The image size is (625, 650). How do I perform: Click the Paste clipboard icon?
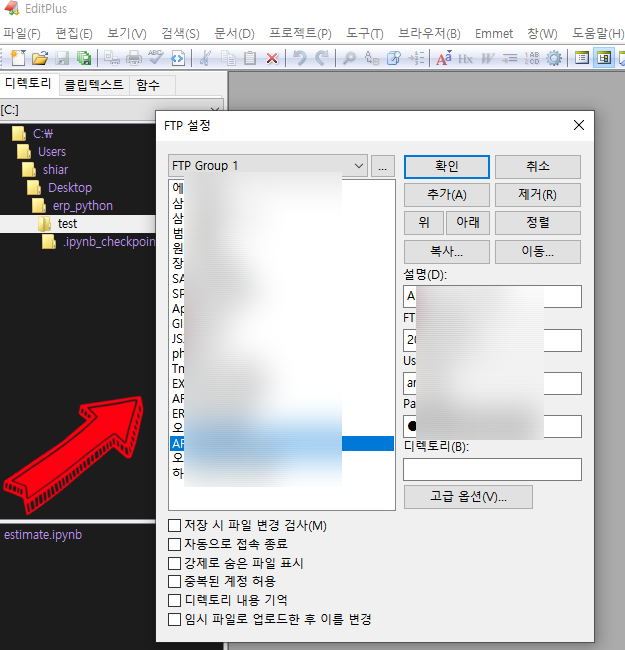tap(250, 58)
